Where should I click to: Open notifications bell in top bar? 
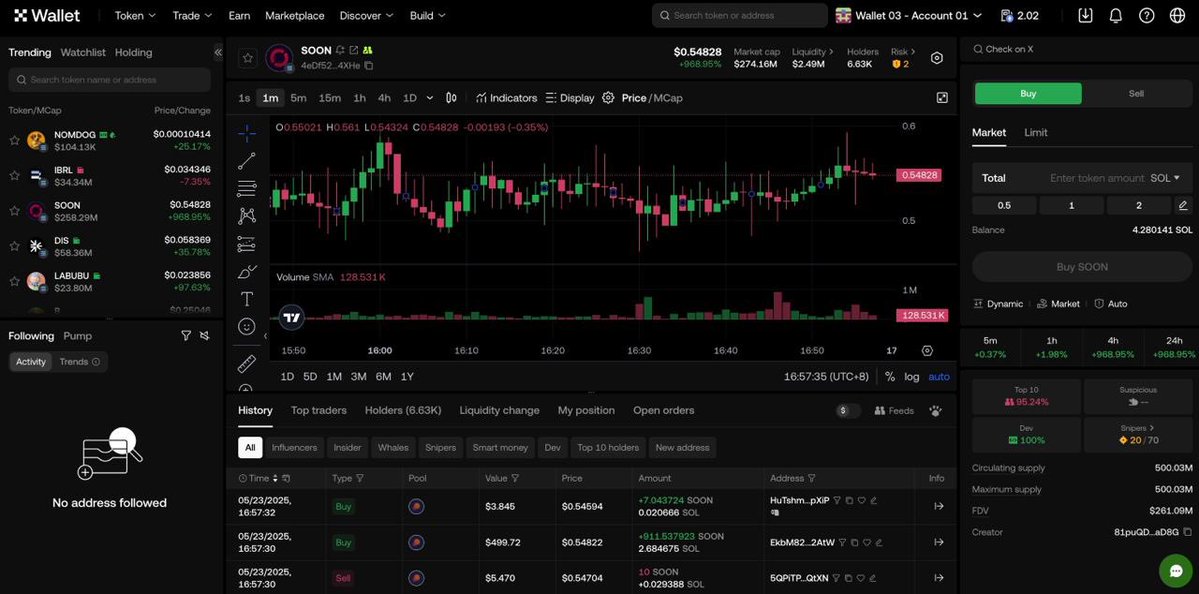coord(1116,15)
